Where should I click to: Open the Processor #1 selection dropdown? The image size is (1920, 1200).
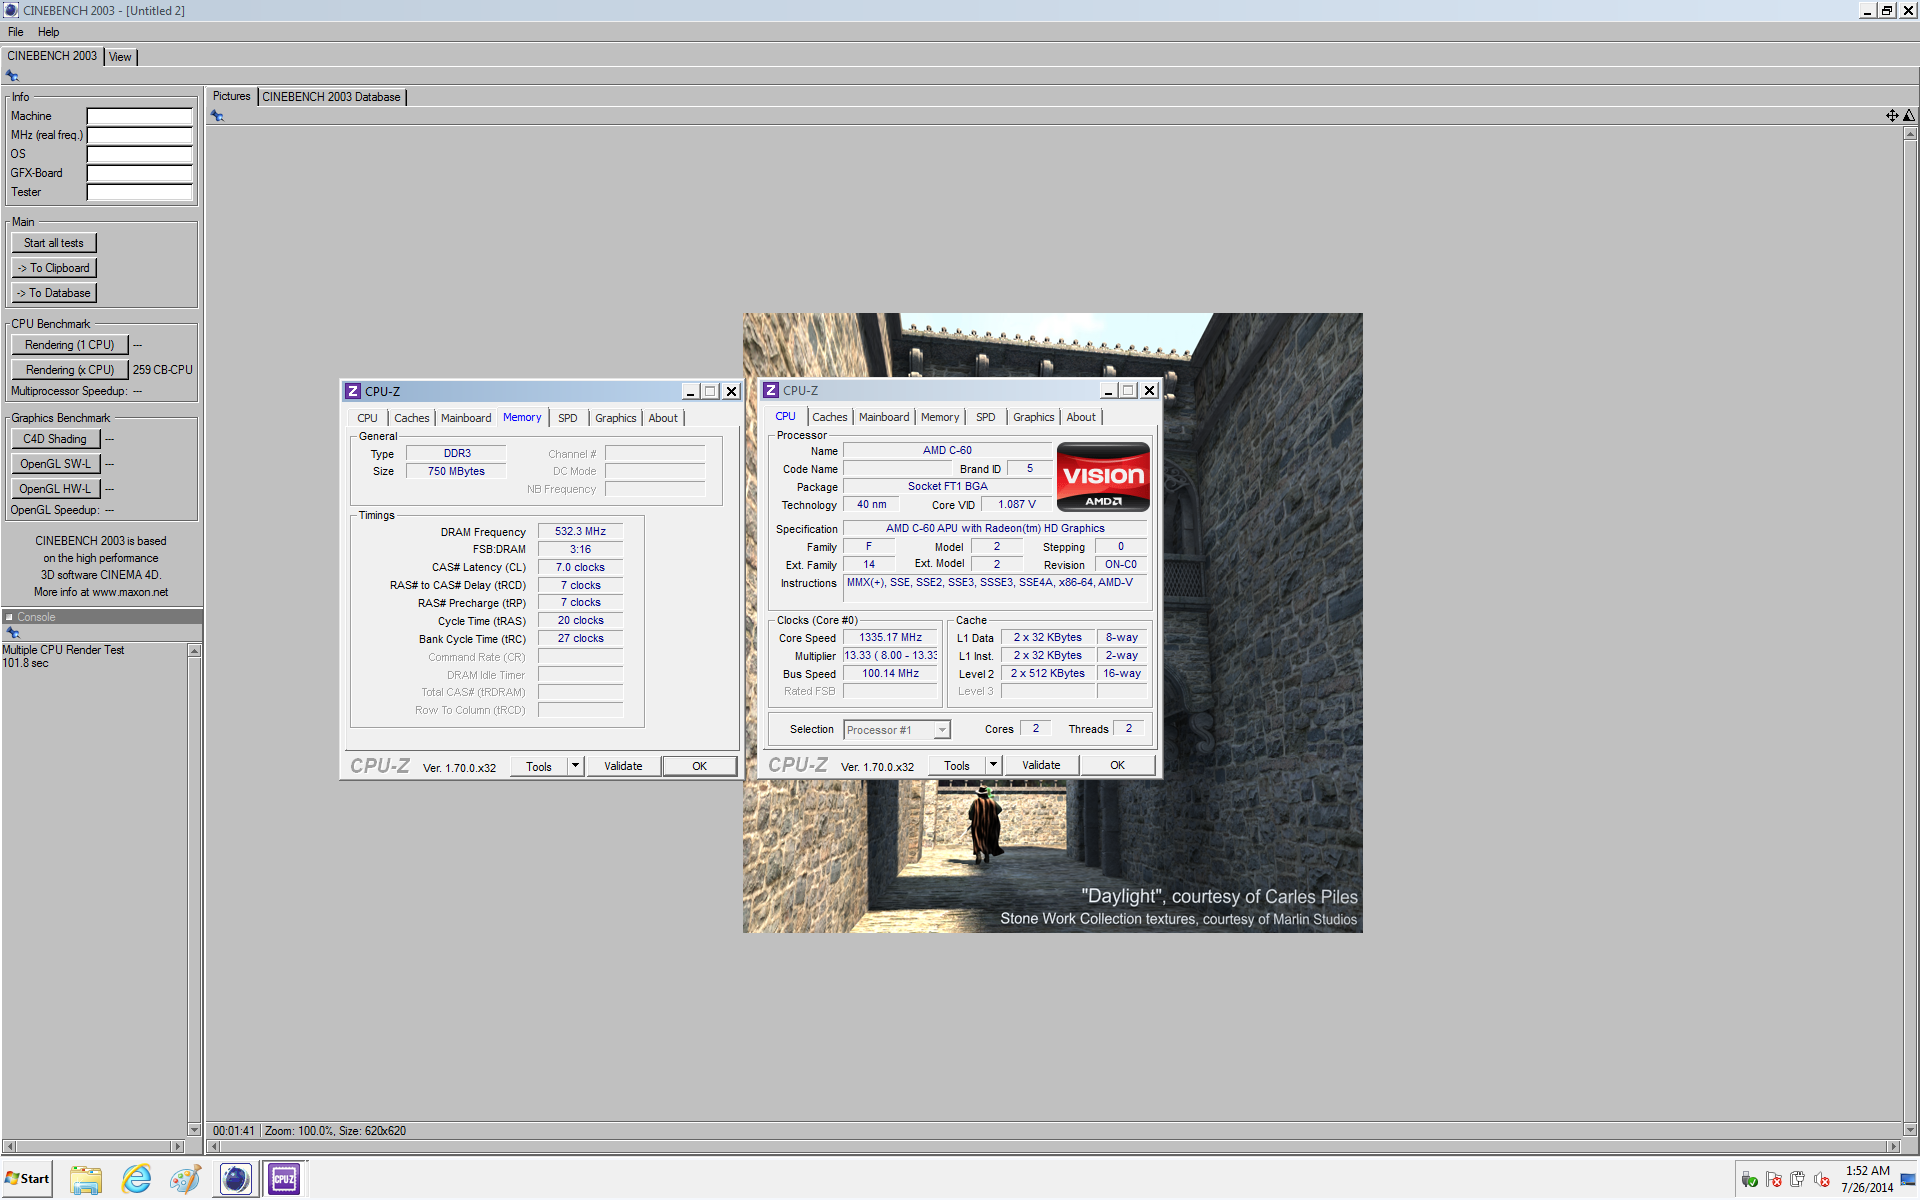[x=942, y=730]
